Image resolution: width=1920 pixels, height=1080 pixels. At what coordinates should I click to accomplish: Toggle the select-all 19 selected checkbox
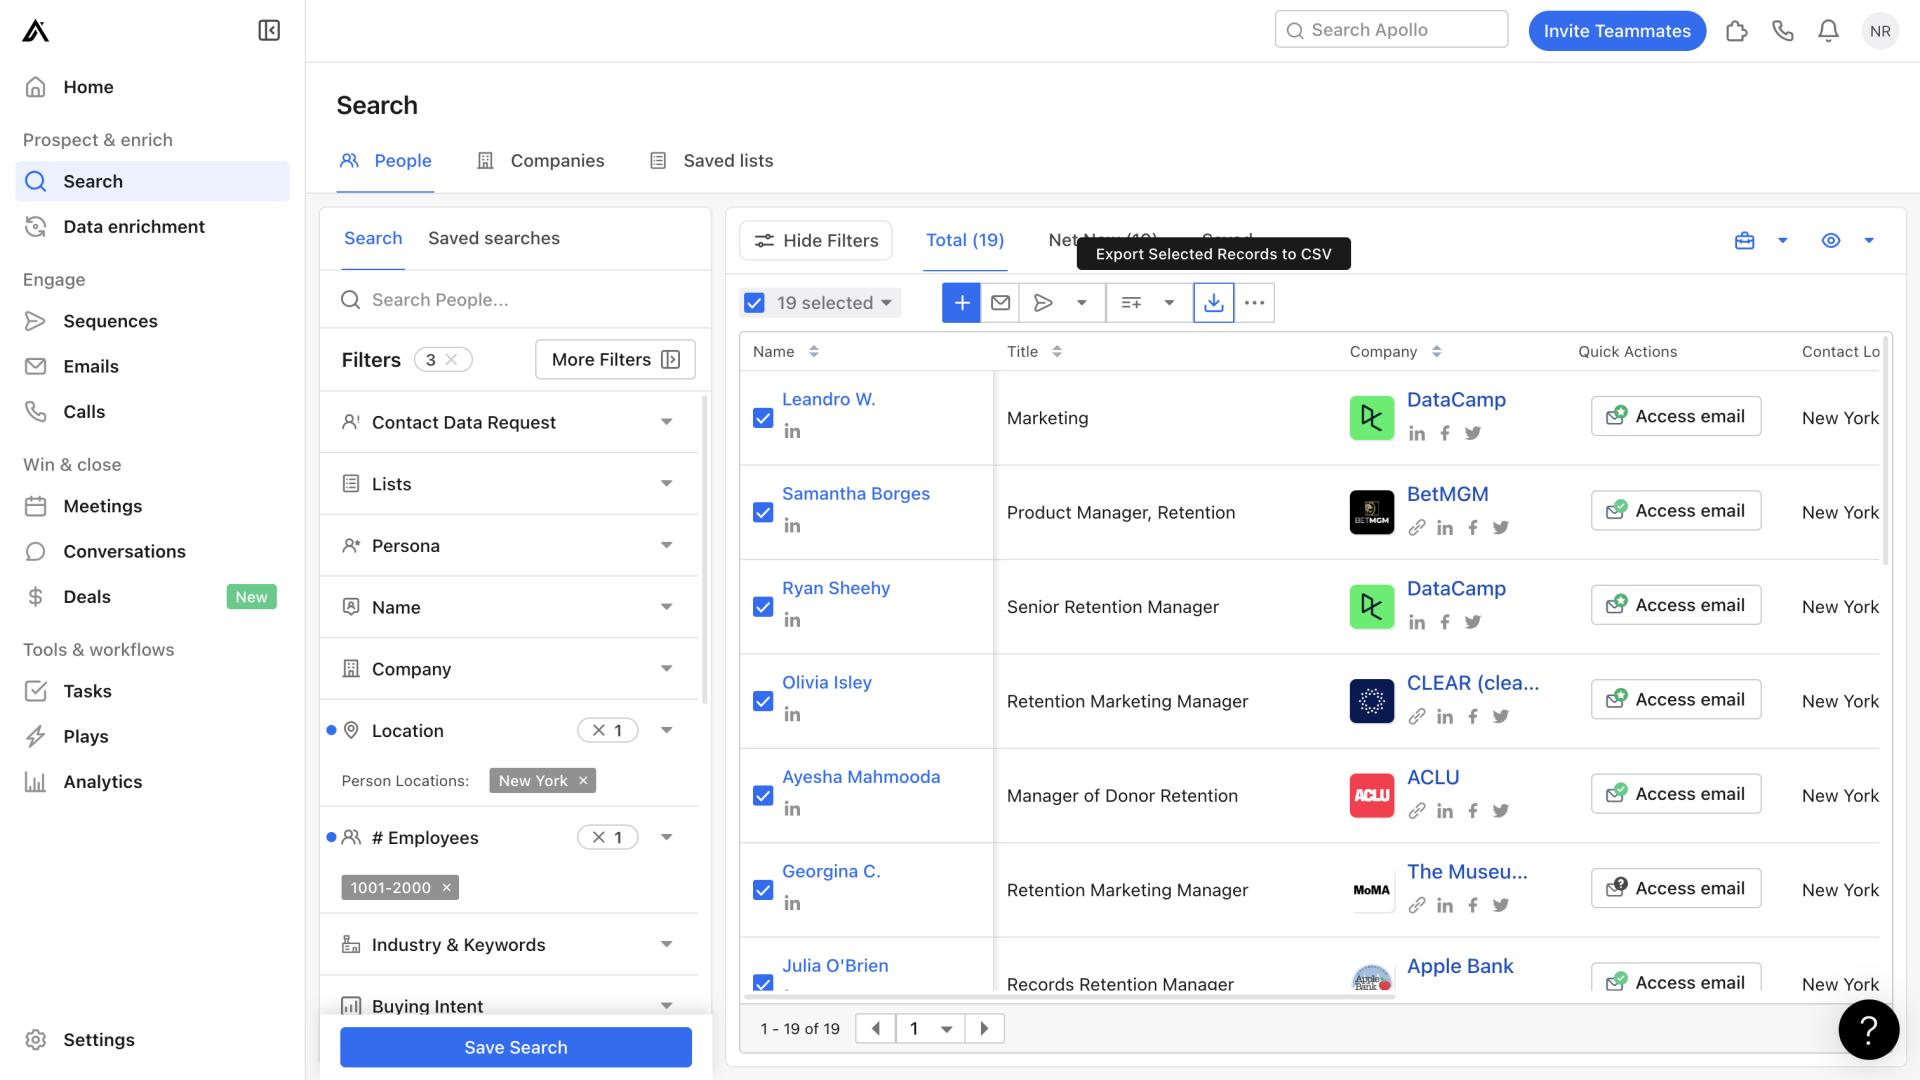(x=754, y=303)
